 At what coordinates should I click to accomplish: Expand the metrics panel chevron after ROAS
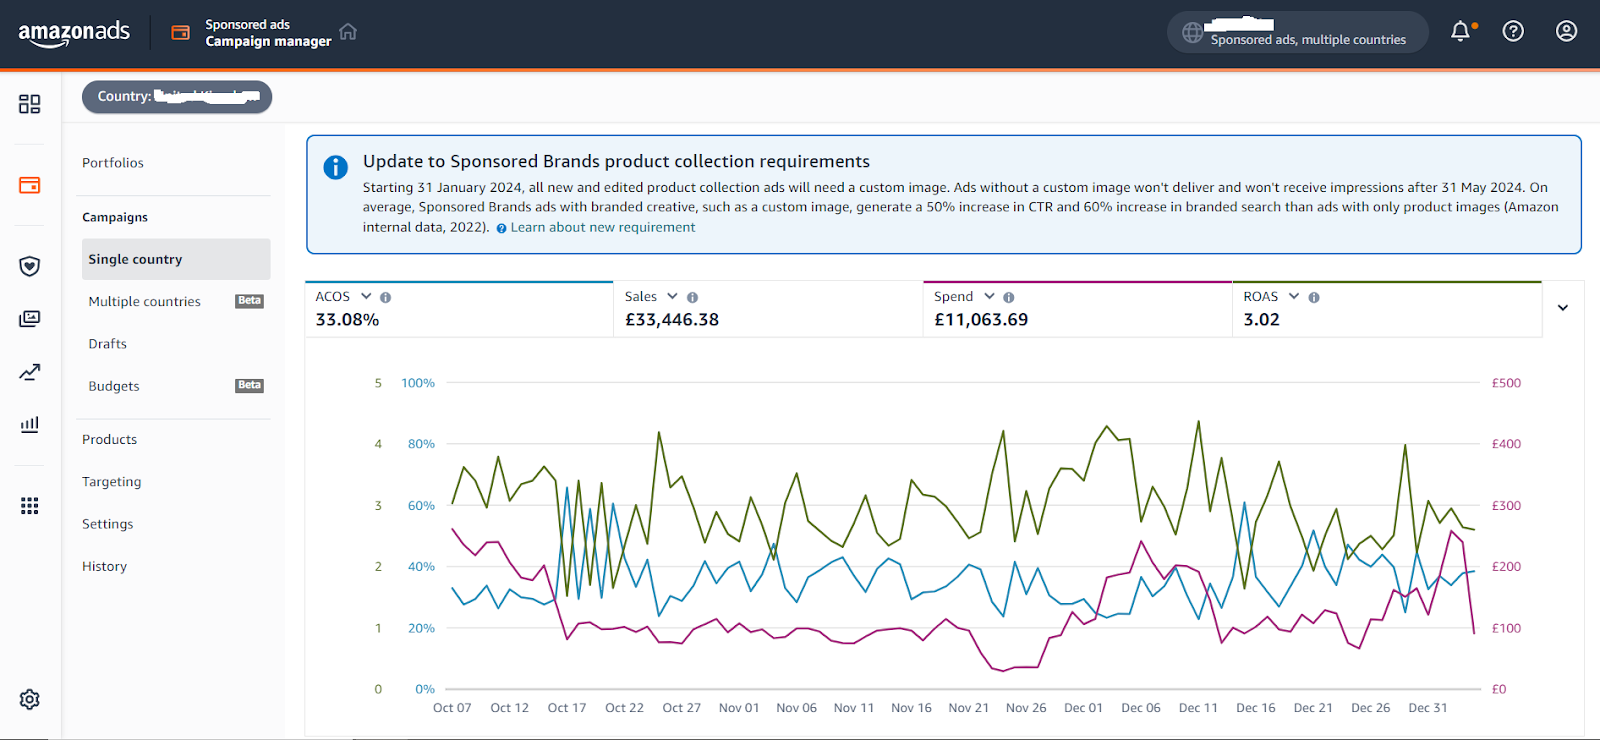pyautogui.click(x=1562, y=308)
